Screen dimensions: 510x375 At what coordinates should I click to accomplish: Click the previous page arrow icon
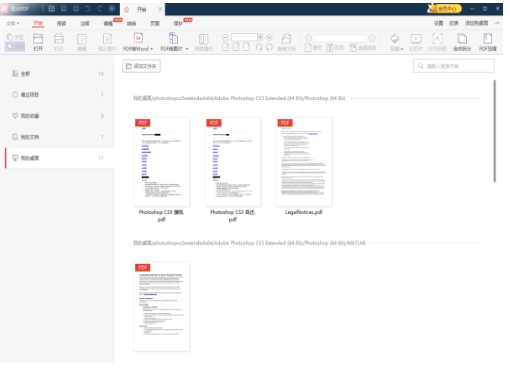point(308,38)
